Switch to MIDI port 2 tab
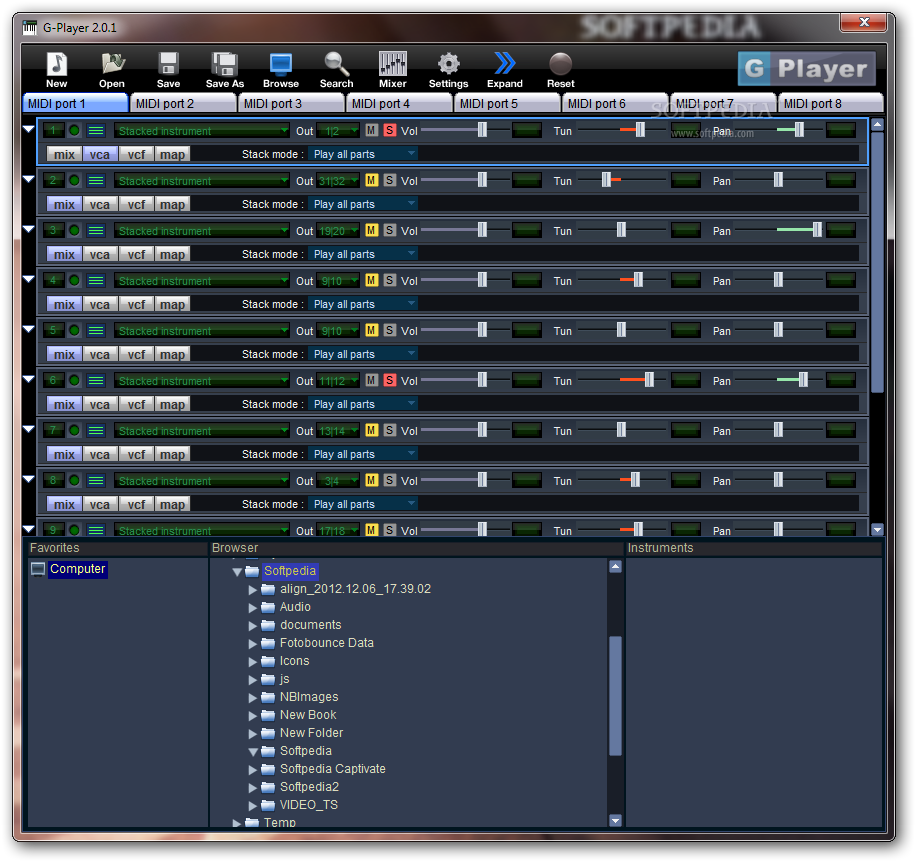The width and height of the screenshot is (916, 862). (183, 103)
